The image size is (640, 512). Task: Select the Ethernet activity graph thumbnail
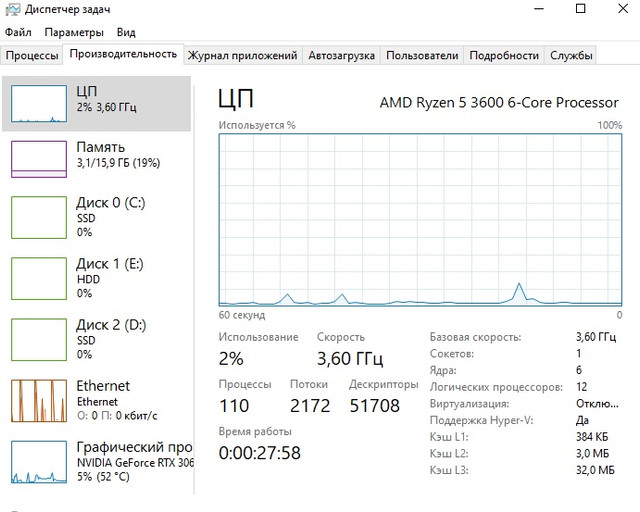click(39, 401)
